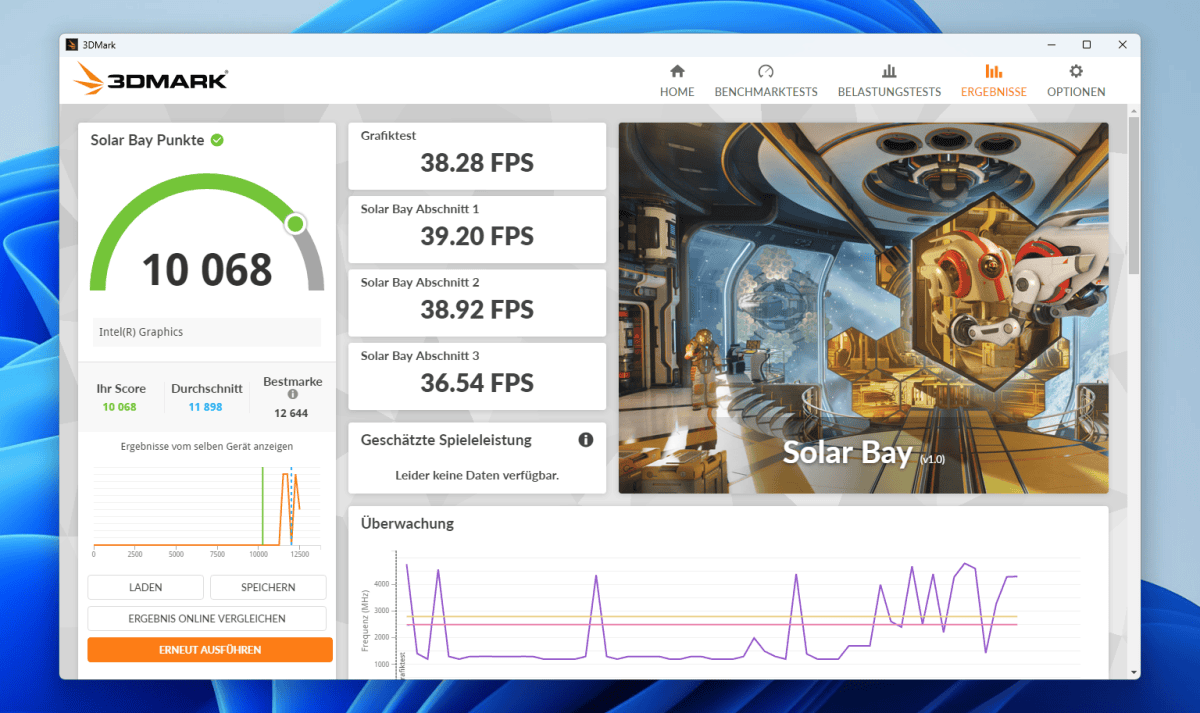Click the Solar Bay Abschnitt 1 card
The width and height of the screenshot is (1200, 713).
[x=477, y=229]
